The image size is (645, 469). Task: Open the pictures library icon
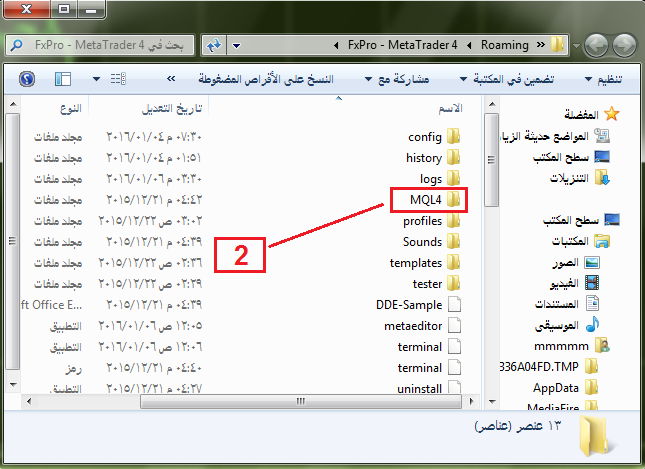tap(592, 262)
